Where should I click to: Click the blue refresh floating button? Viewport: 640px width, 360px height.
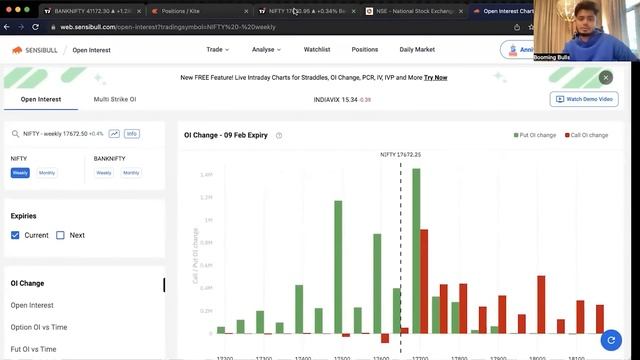tap(611, 340)
